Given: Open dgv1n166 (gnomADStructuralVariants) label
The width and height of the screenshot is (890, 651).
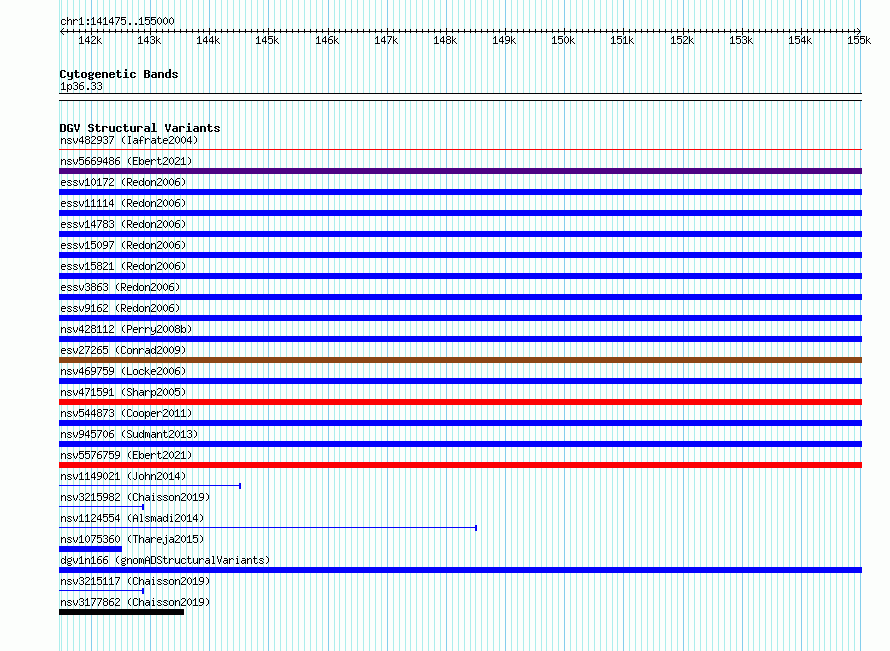Looking at the screenshot, I should [x=165, y=560].
